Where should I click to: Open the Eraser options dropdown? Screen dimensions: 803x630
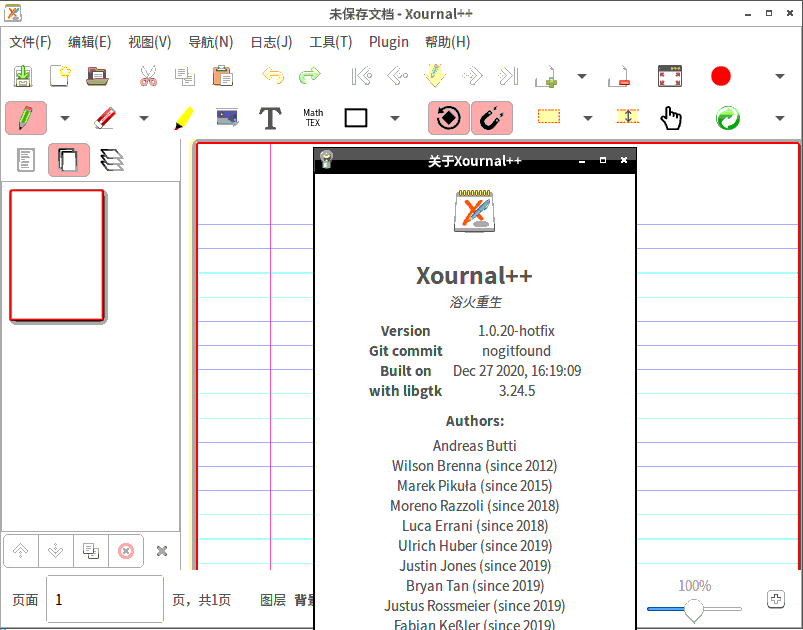pos(144,118)
